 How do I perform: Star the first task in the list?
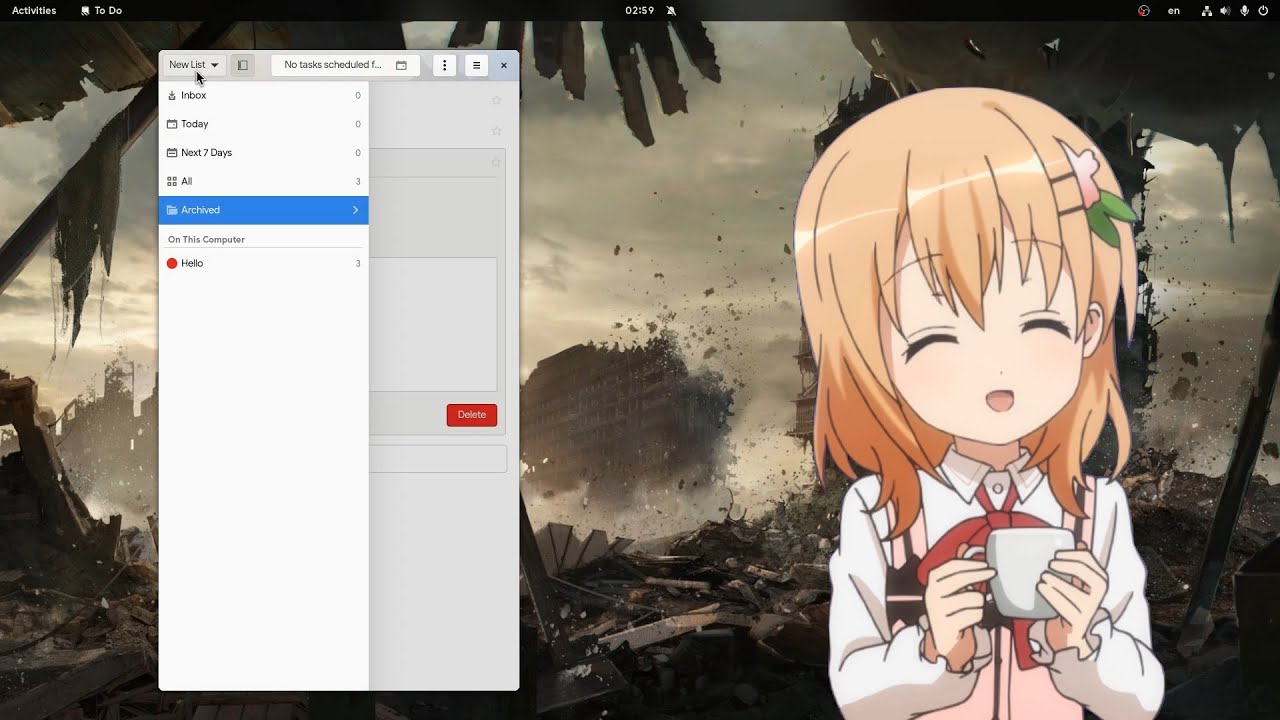[x=496, y=100]
